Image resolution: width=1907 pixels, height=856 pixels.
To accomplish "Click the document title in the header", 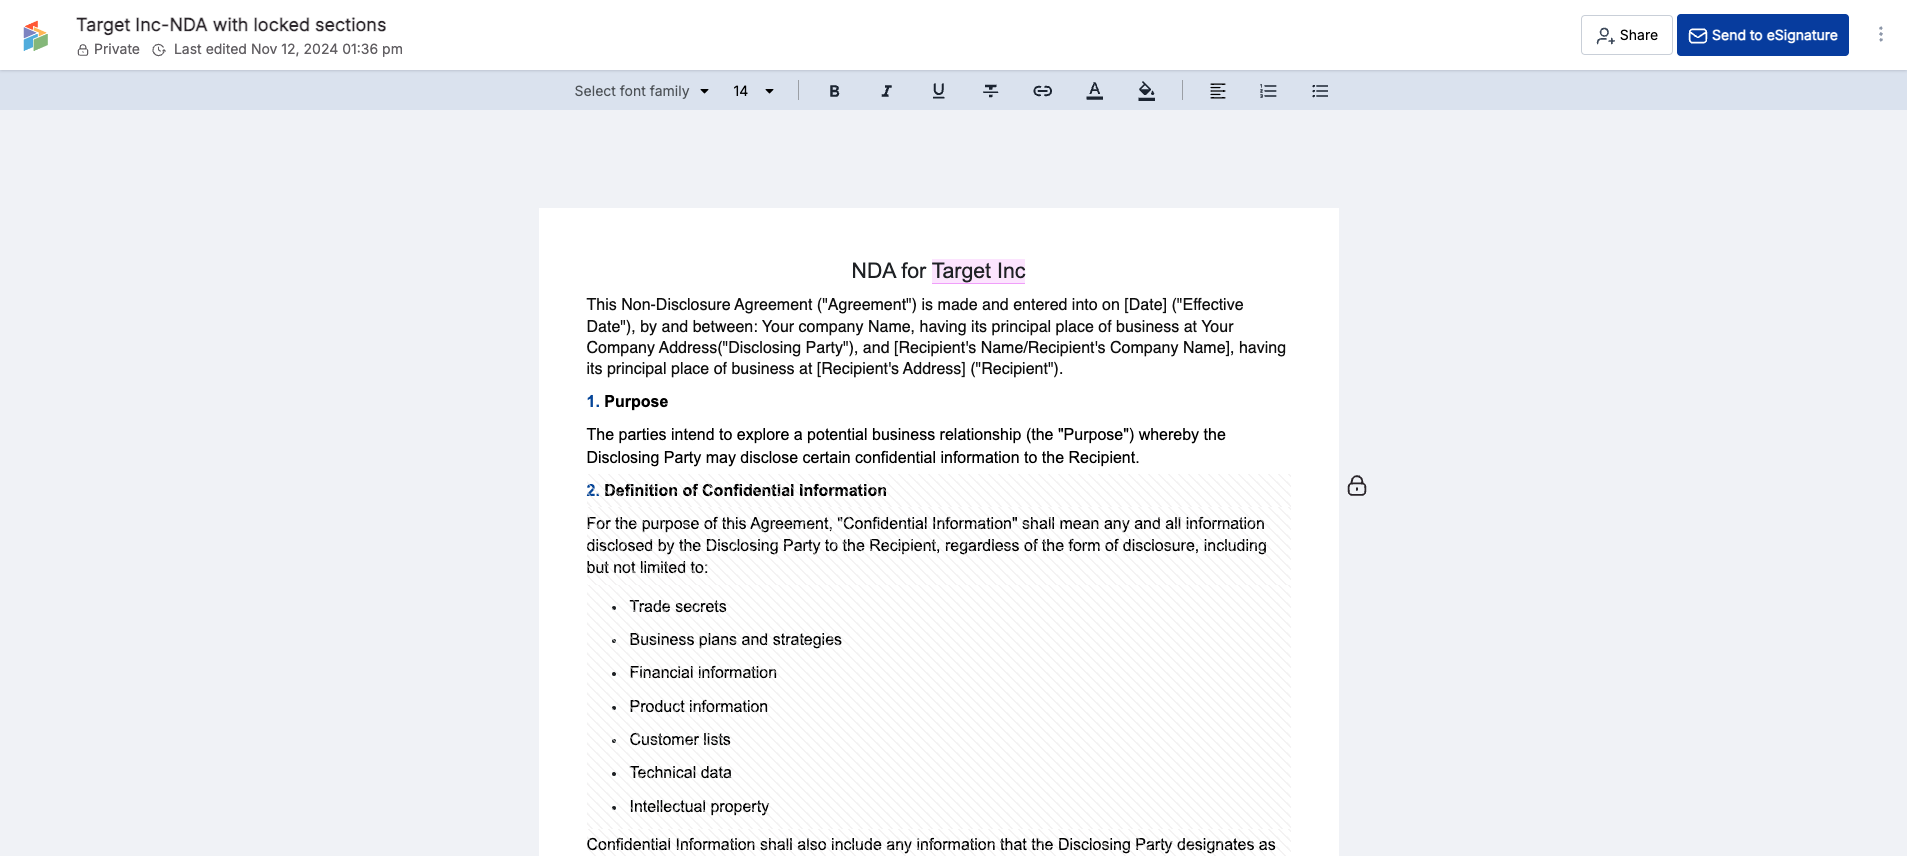I will pos(231,25).
